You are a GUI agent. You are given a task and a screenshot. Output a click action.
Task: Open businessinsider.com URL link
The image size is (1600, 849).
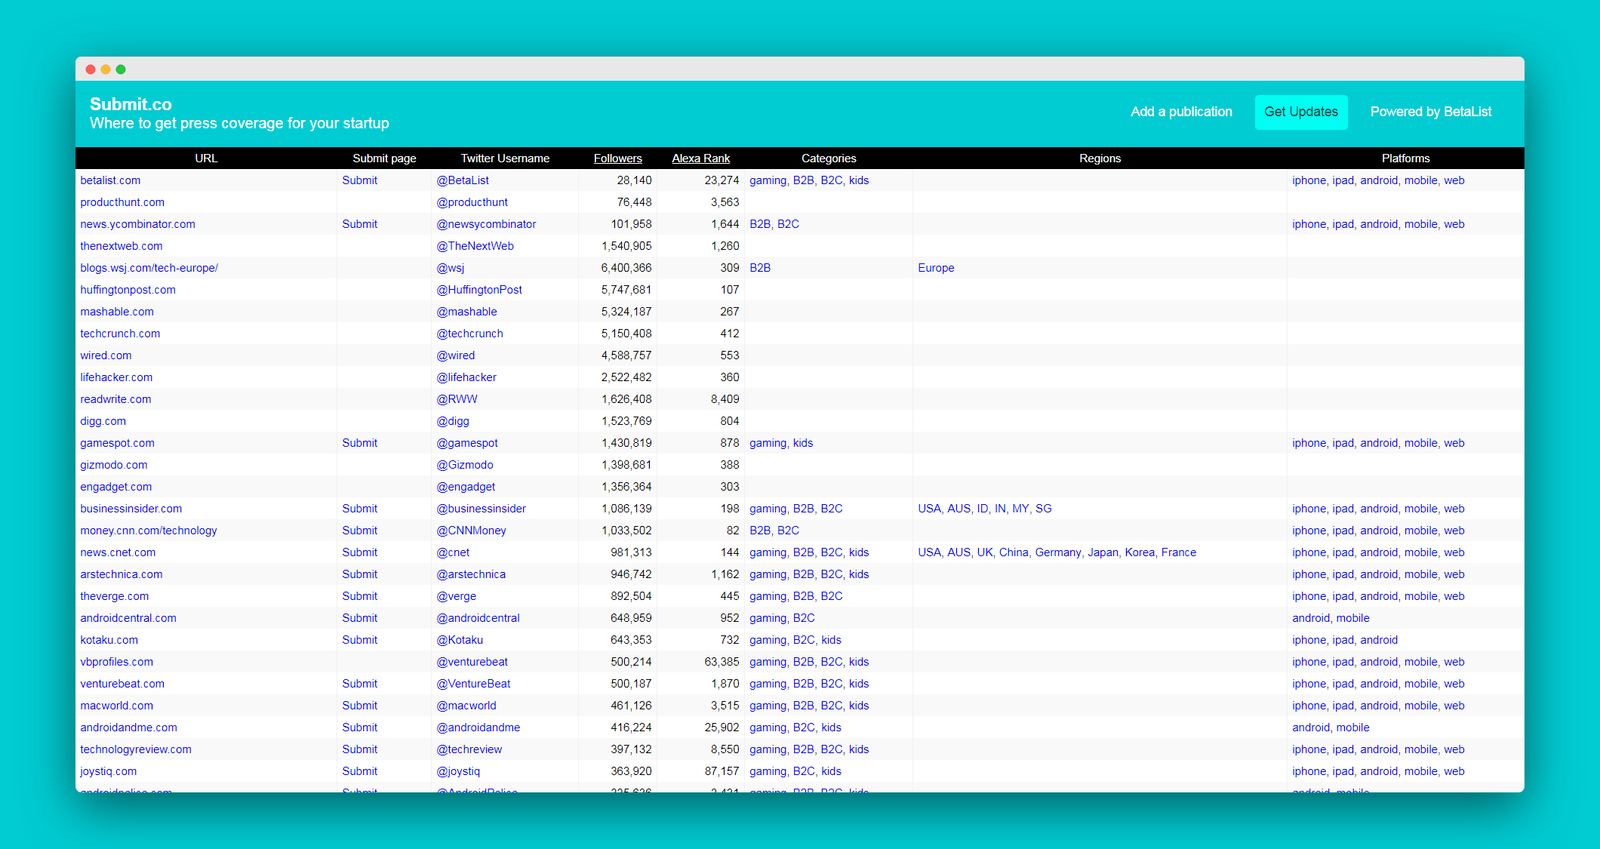click(131, 510)
